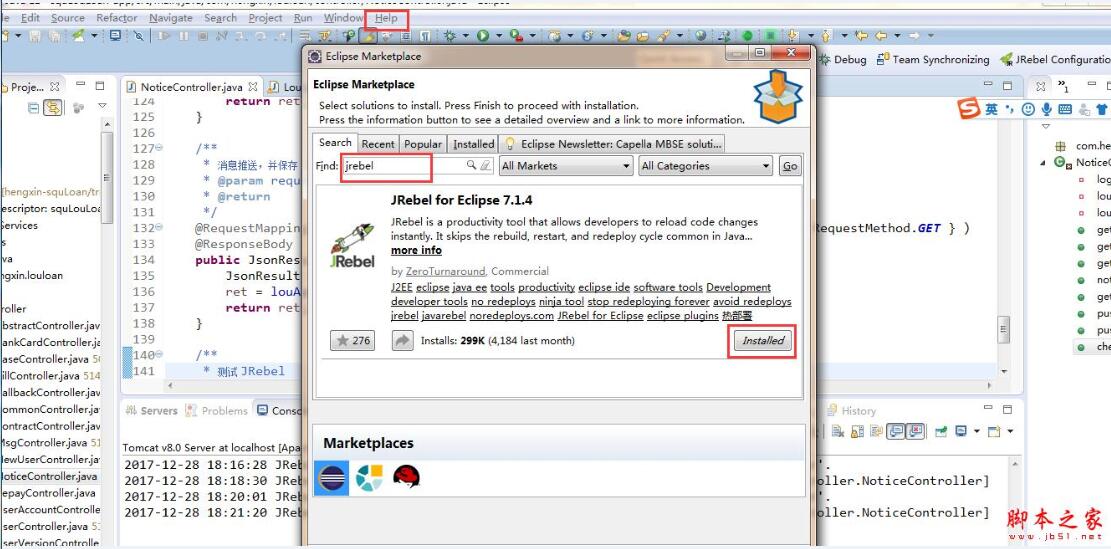Open the Team Synchronizing perspective

(932, 60)
